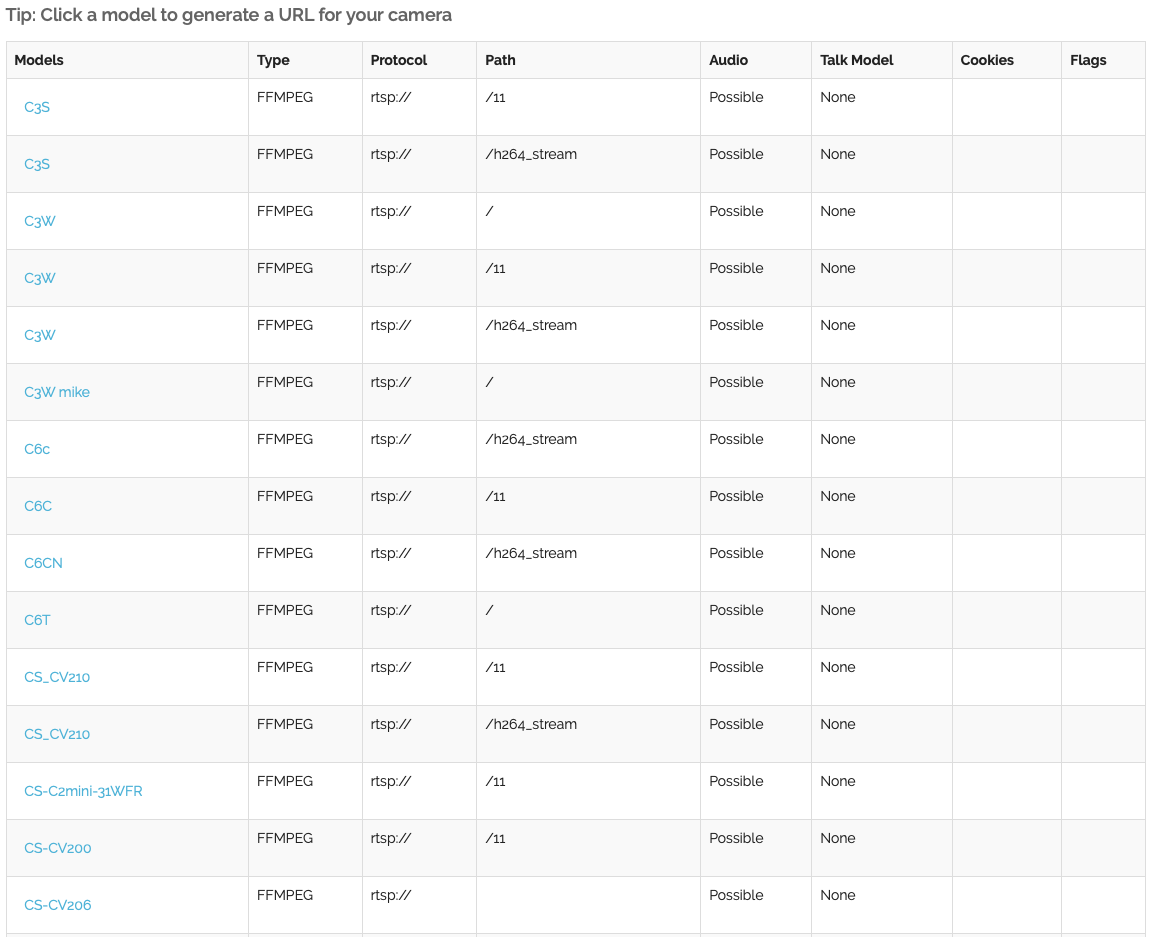
Task: Choose the C3W model with /11 path
Action: coord(40,278)
